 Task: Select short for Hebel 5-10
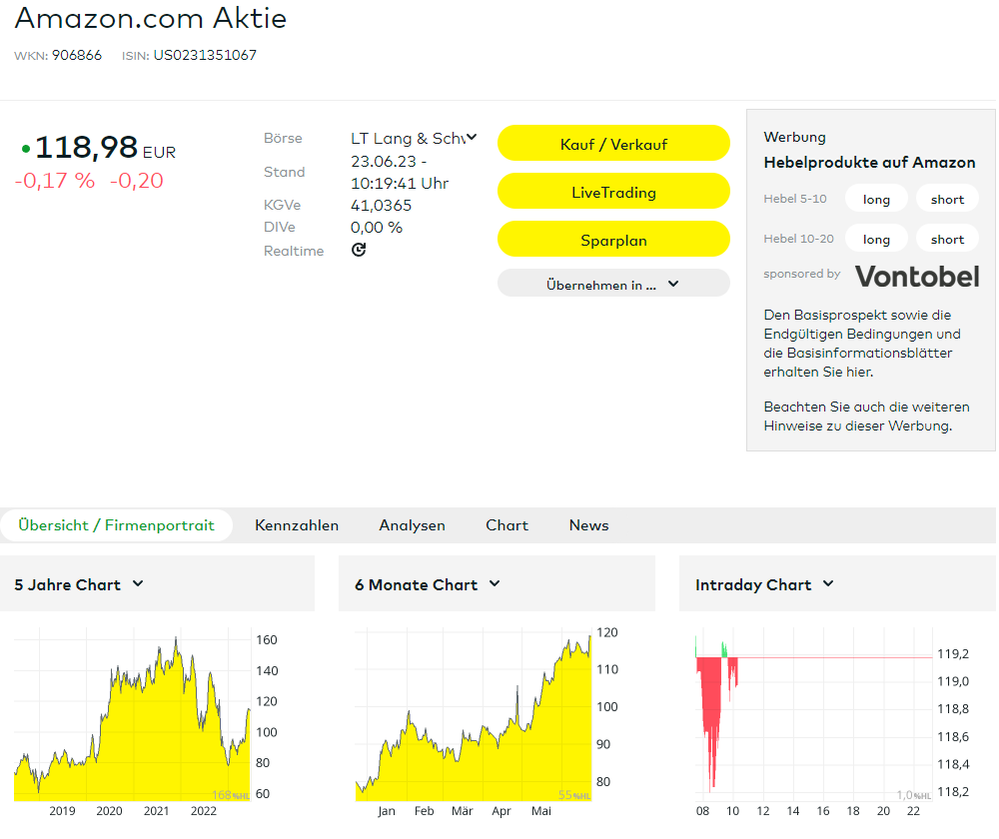coord(947,199)
